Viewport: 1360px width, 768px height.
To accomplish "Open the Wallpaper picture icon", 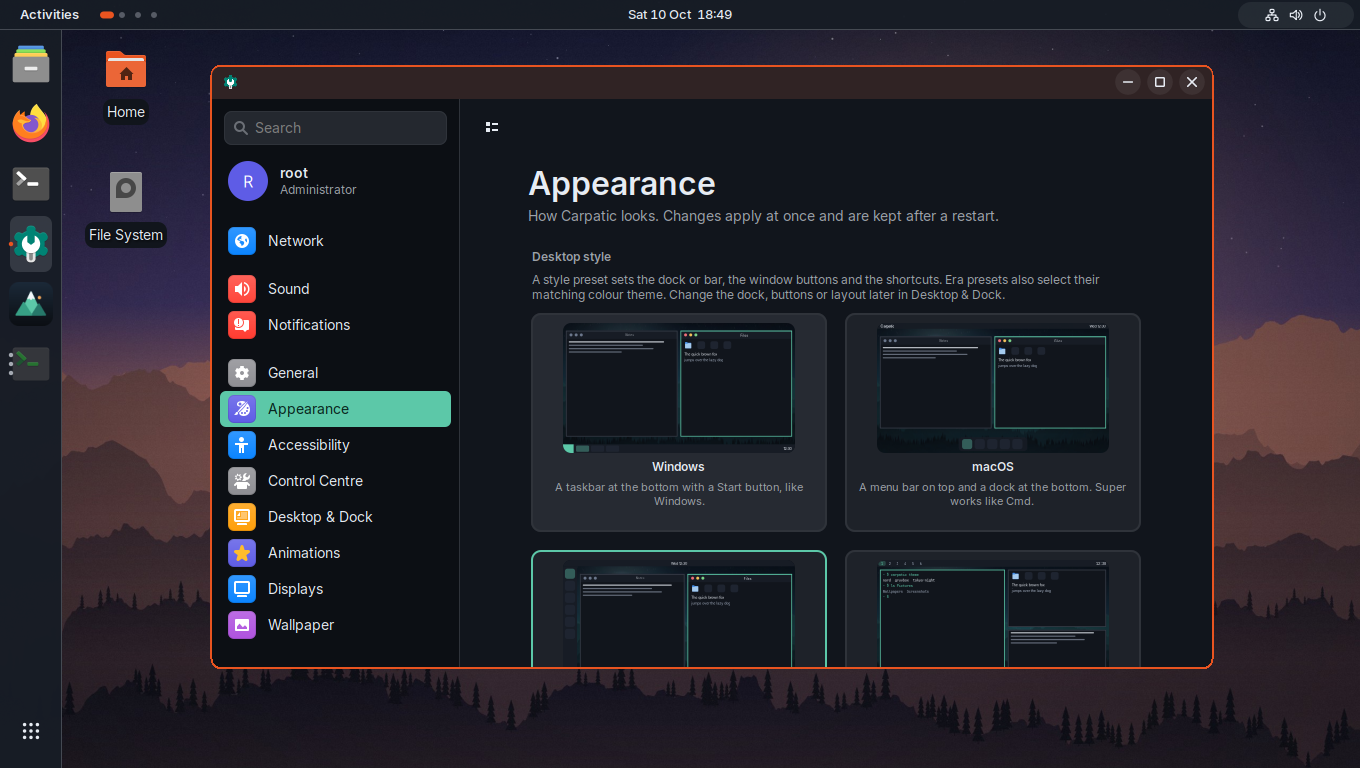I will click(242, 625).
